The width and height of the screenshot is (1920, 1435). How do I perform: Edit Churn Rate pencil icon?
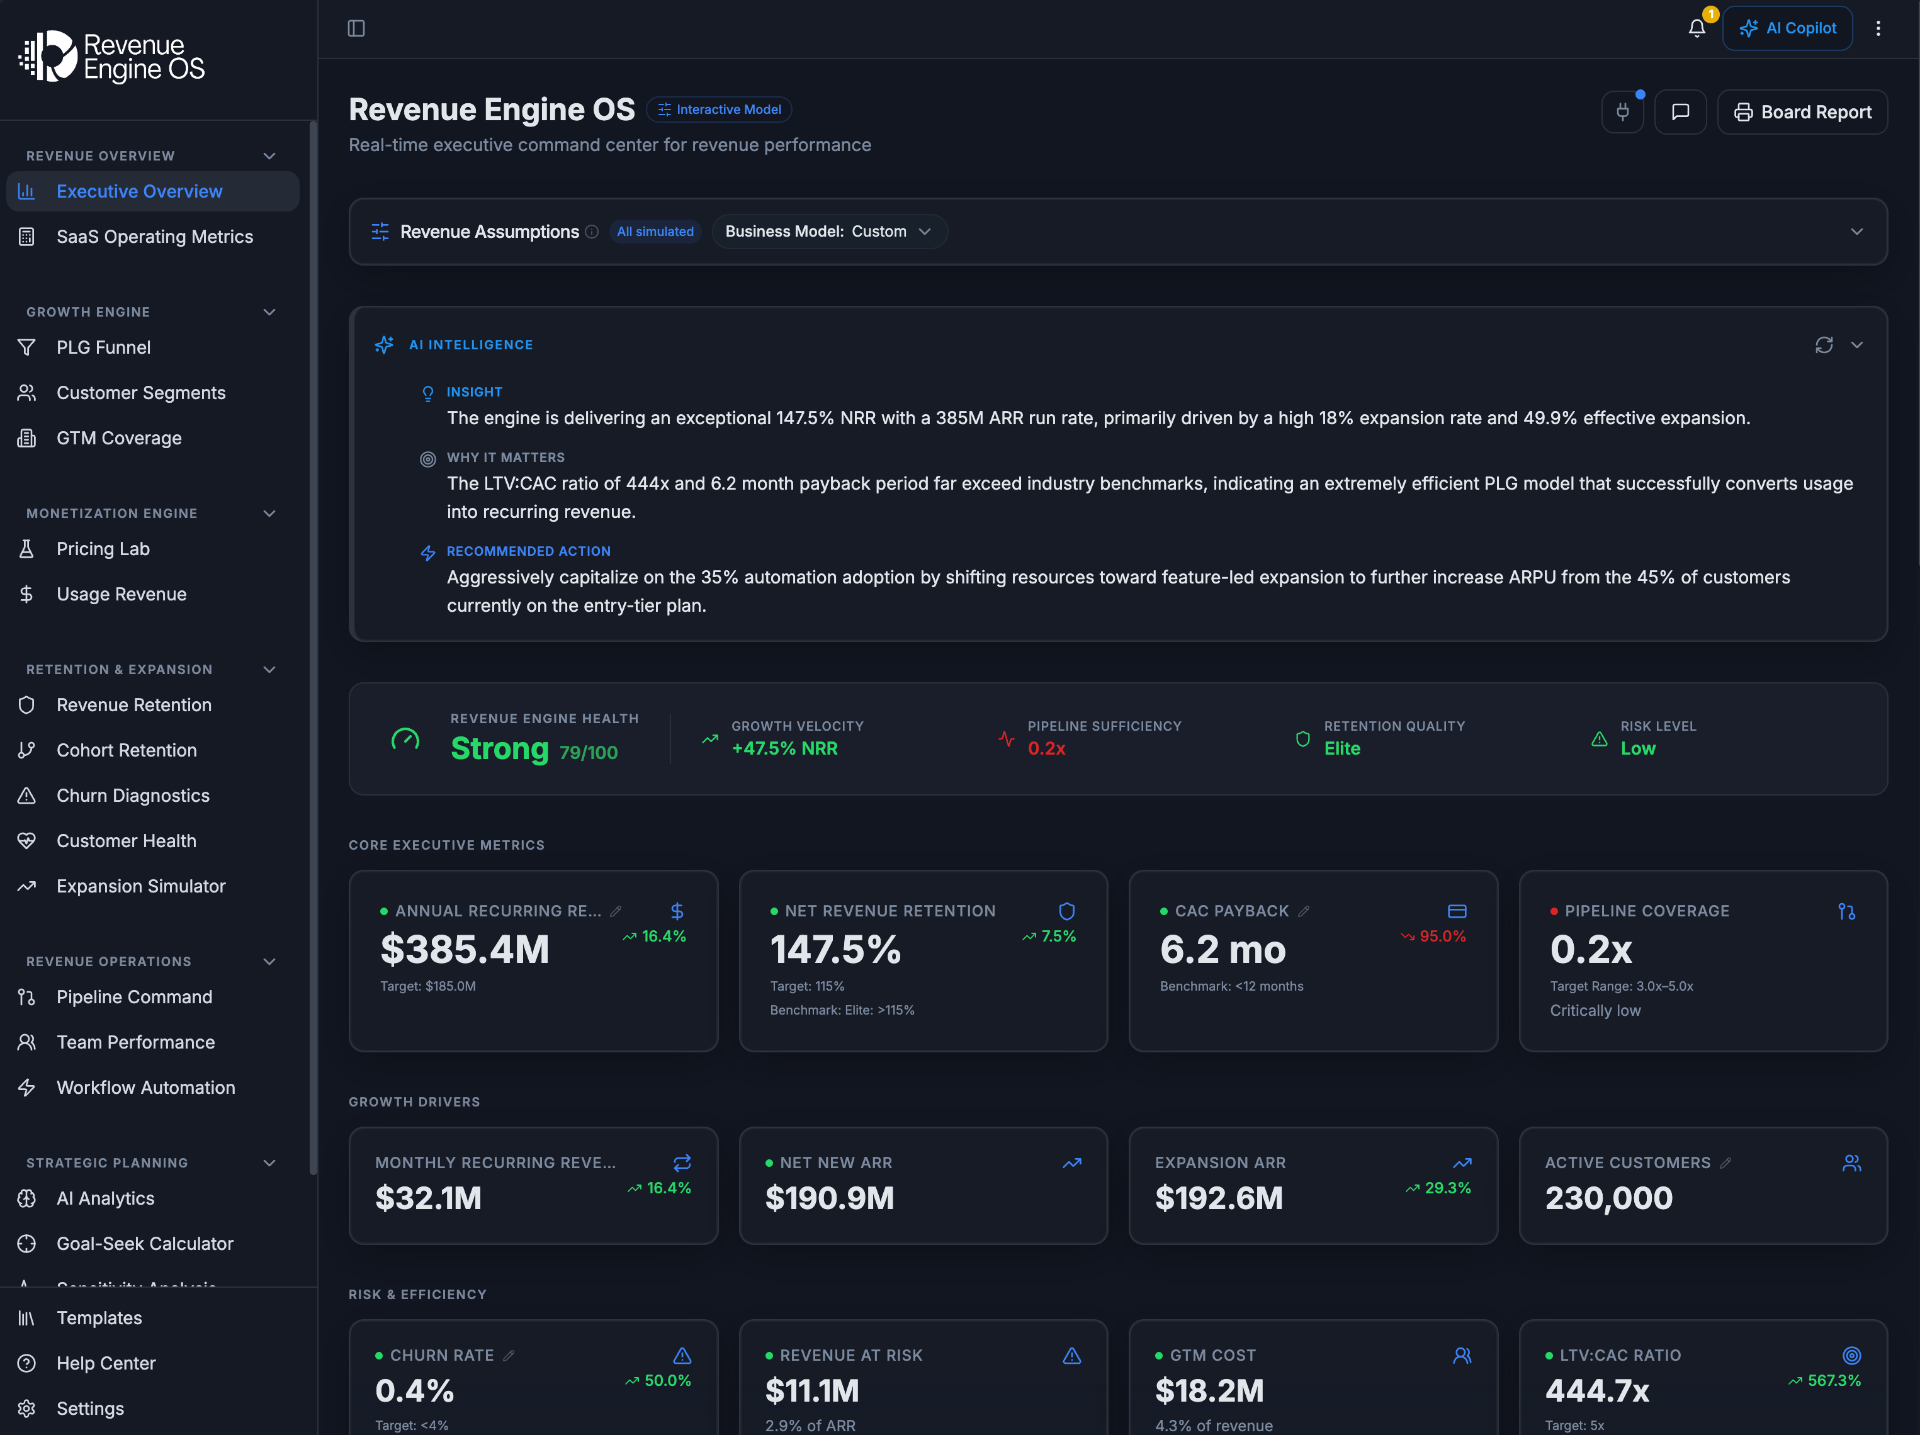509,1356
